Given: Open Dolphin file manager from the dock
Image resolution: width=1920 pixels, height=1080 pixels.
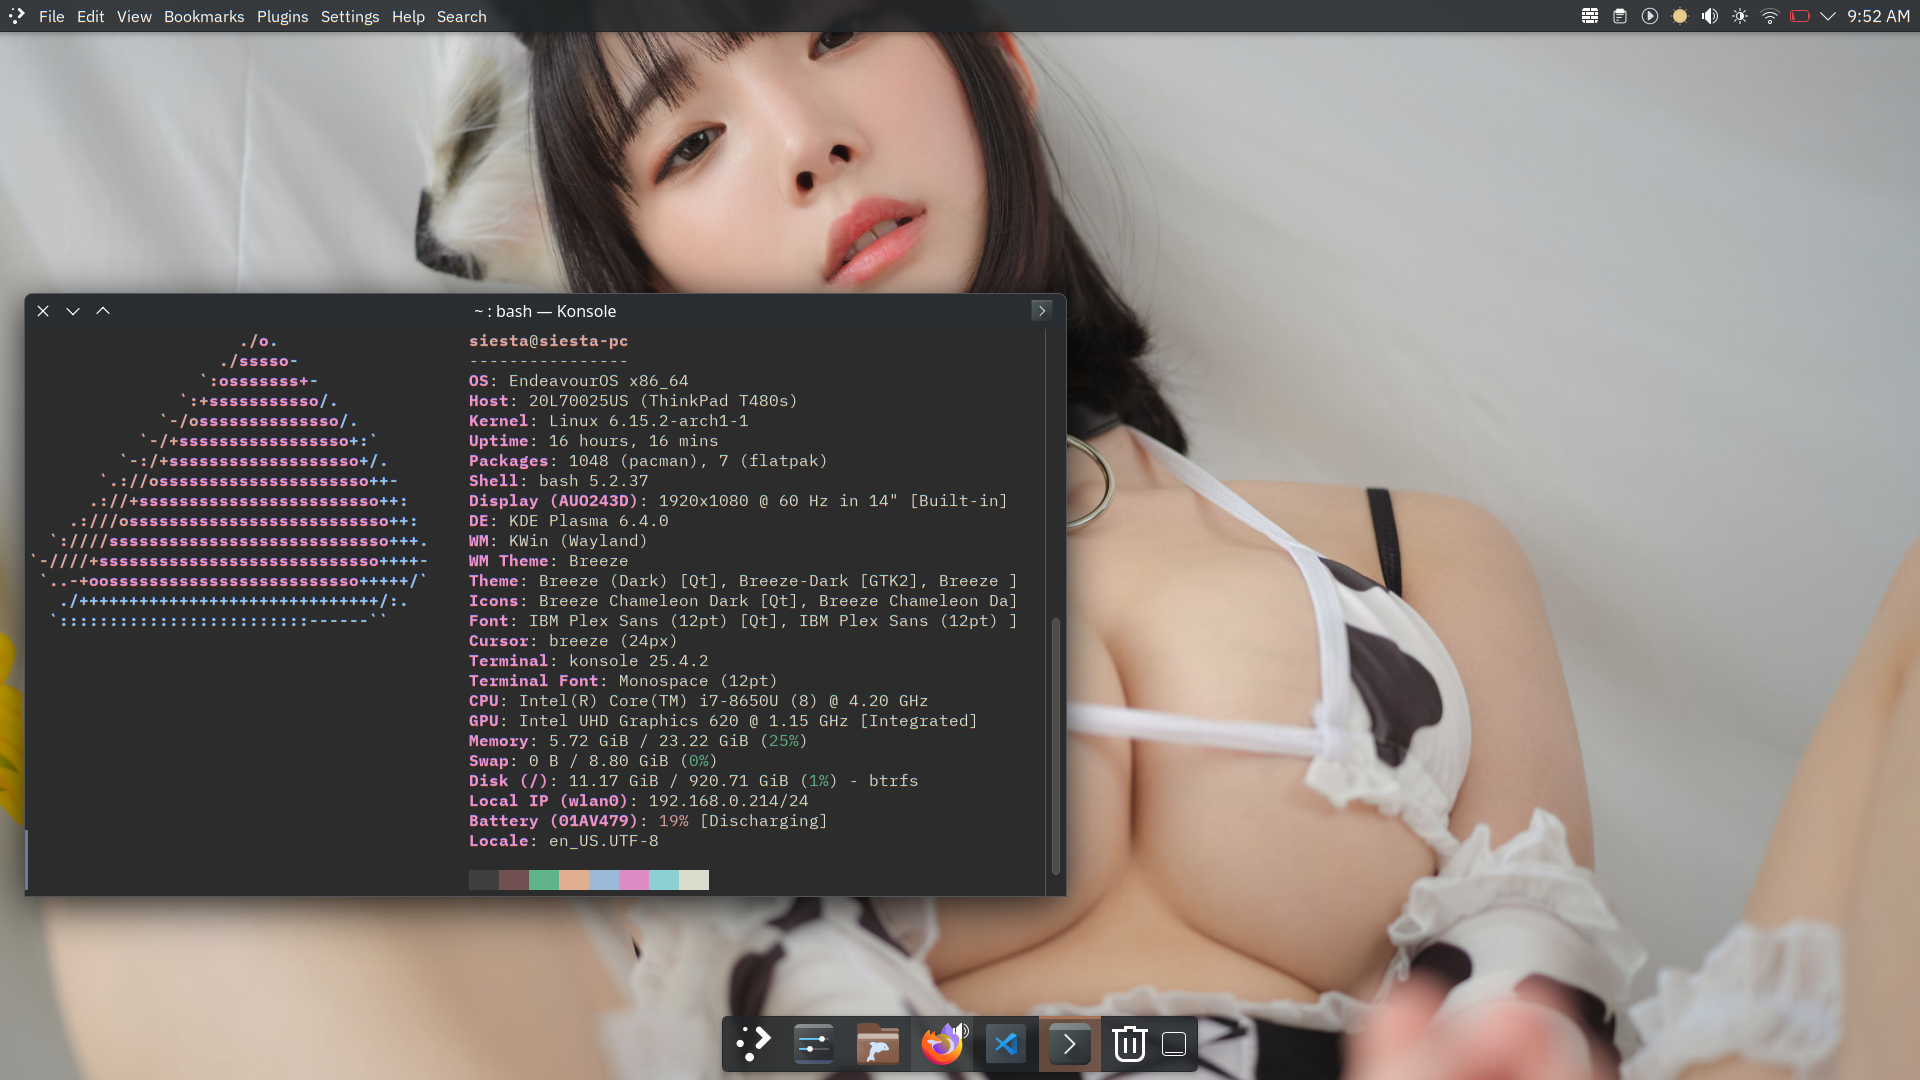Looking at the screenshot, I should point(878,1044).
